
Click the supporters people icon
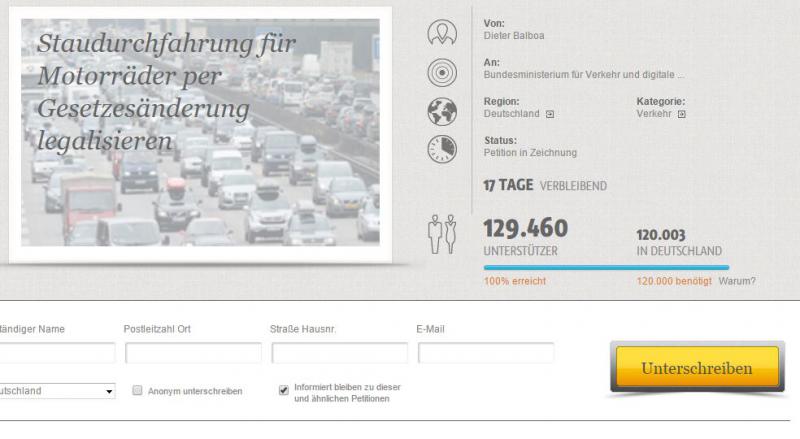click(442, 234)
